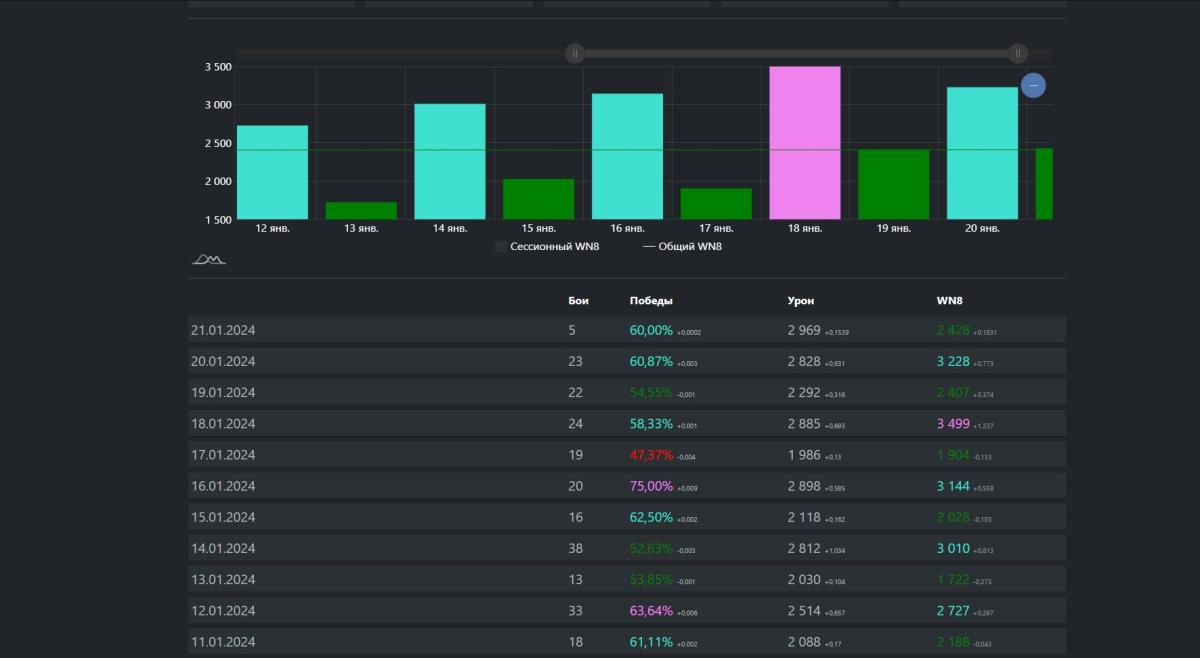The image size is (1200, 658).
Task: Click the green 13 янв. bar
Action: [361, 210]
